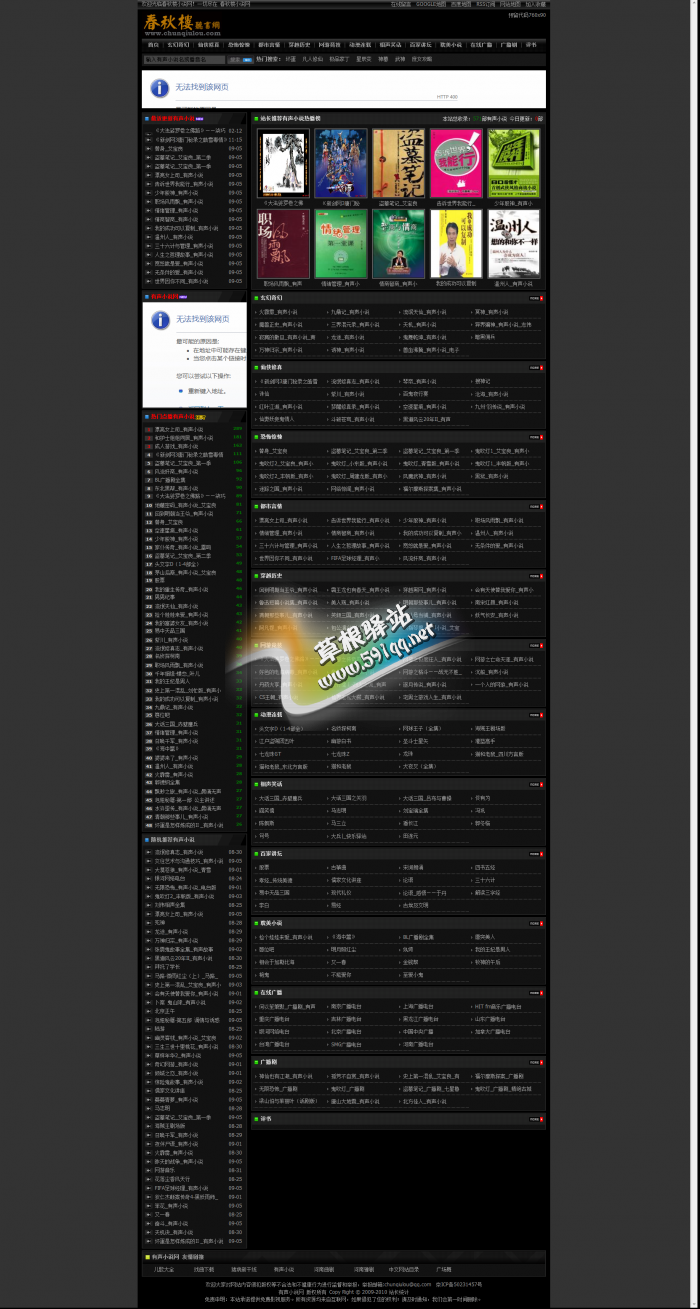Open 在线广播 in the navigation bar
Viewport: 700px width, 1309px height.
(481, 45)
